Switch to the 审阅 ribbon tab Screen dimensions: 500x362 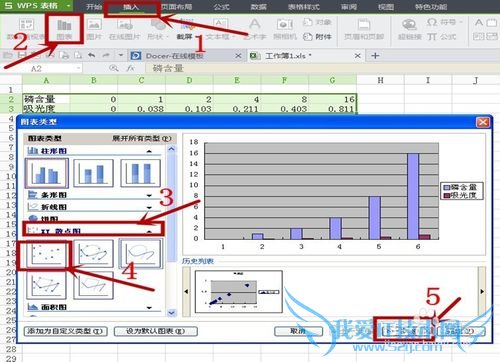(349, 7)
